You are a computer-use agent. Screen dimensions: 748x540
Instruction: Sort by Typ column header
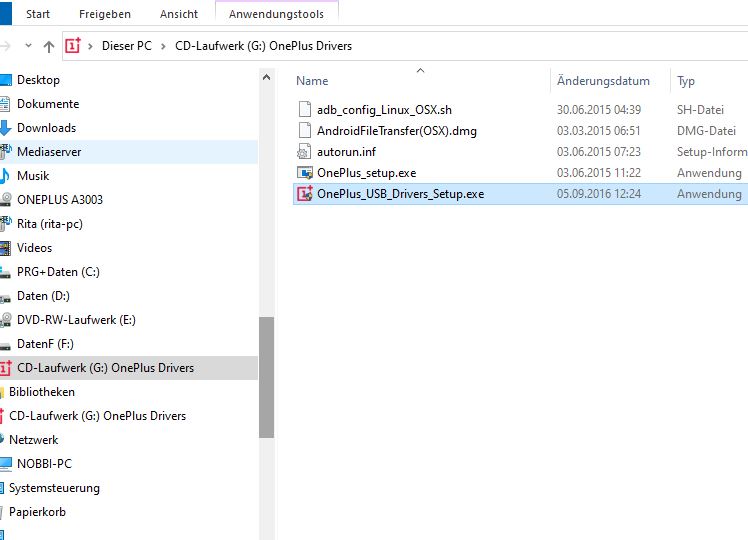click(686, 81)
